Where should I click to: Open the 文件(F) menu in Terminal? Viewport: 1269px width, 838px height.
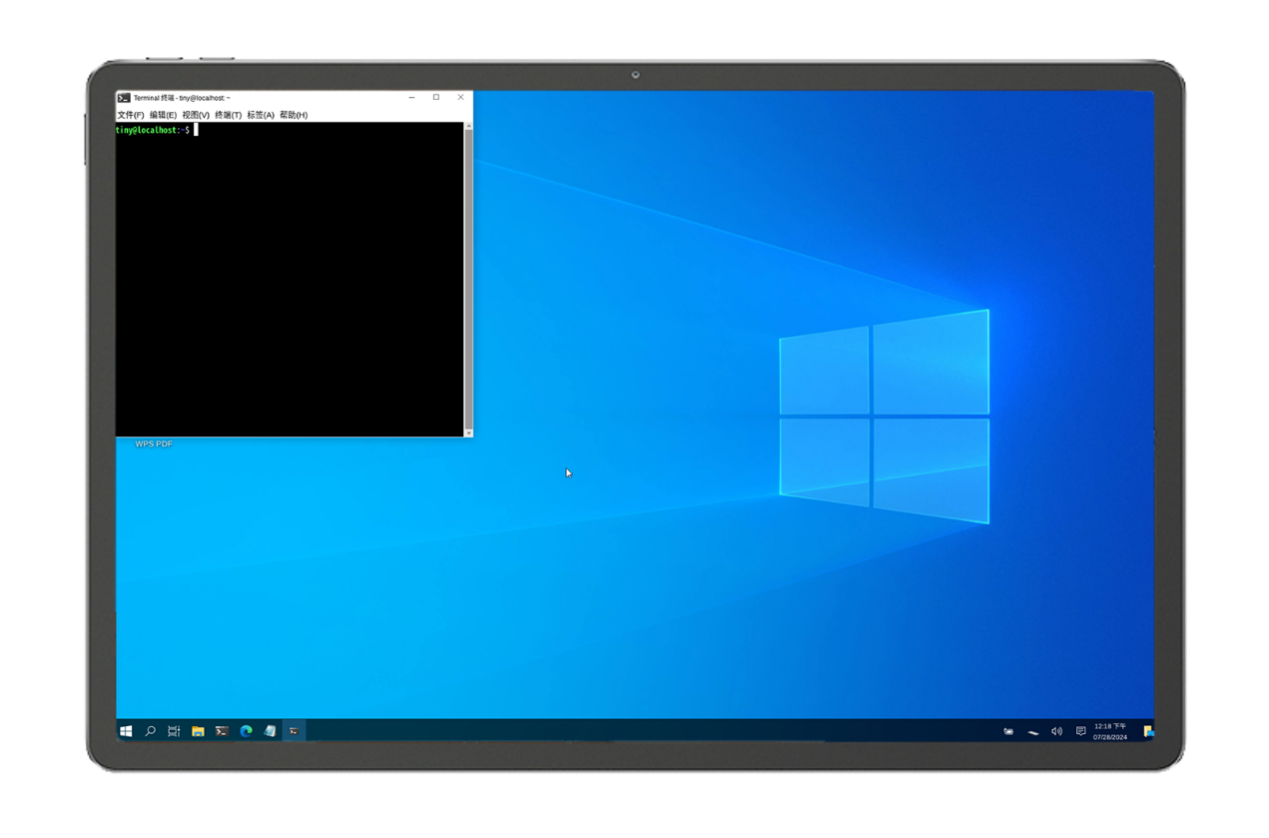point(130,115)
